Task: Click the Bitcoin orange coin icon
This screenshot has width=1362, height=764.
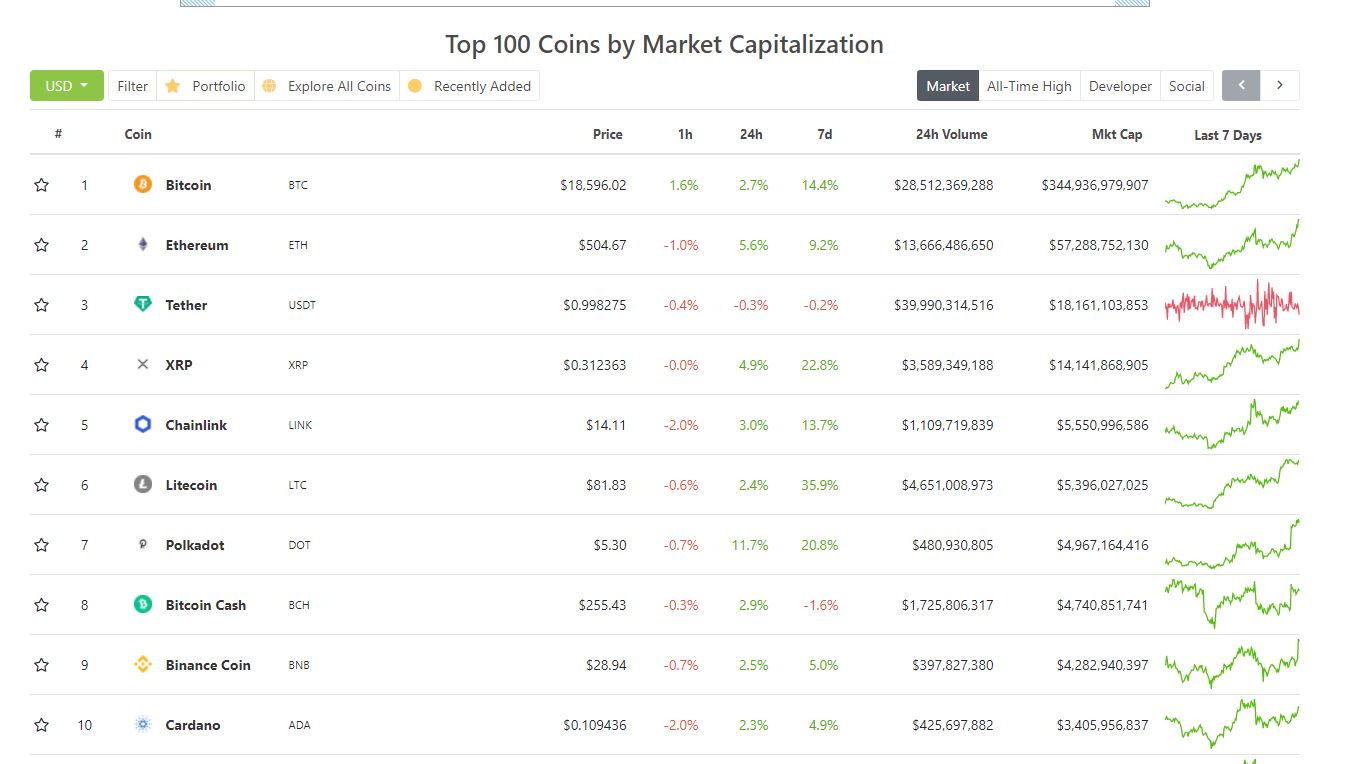Action: coord(143,184)
